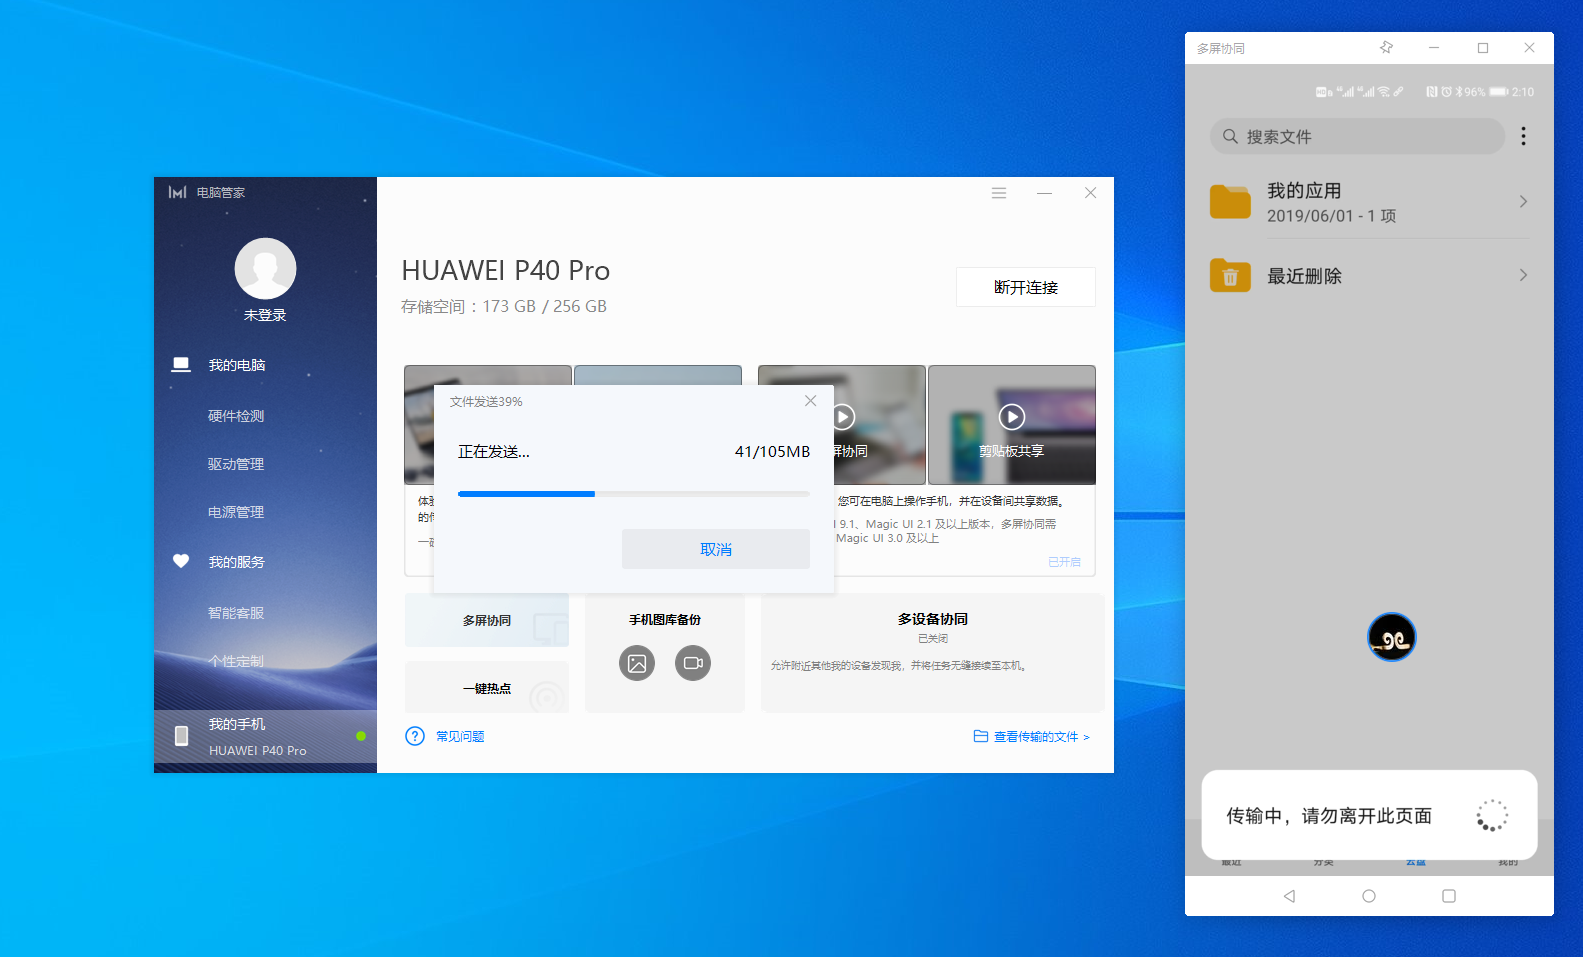Click the file transfer progress bar
Image resolution: width=1583 pixels, height=957 pixels.
(633, 494)
